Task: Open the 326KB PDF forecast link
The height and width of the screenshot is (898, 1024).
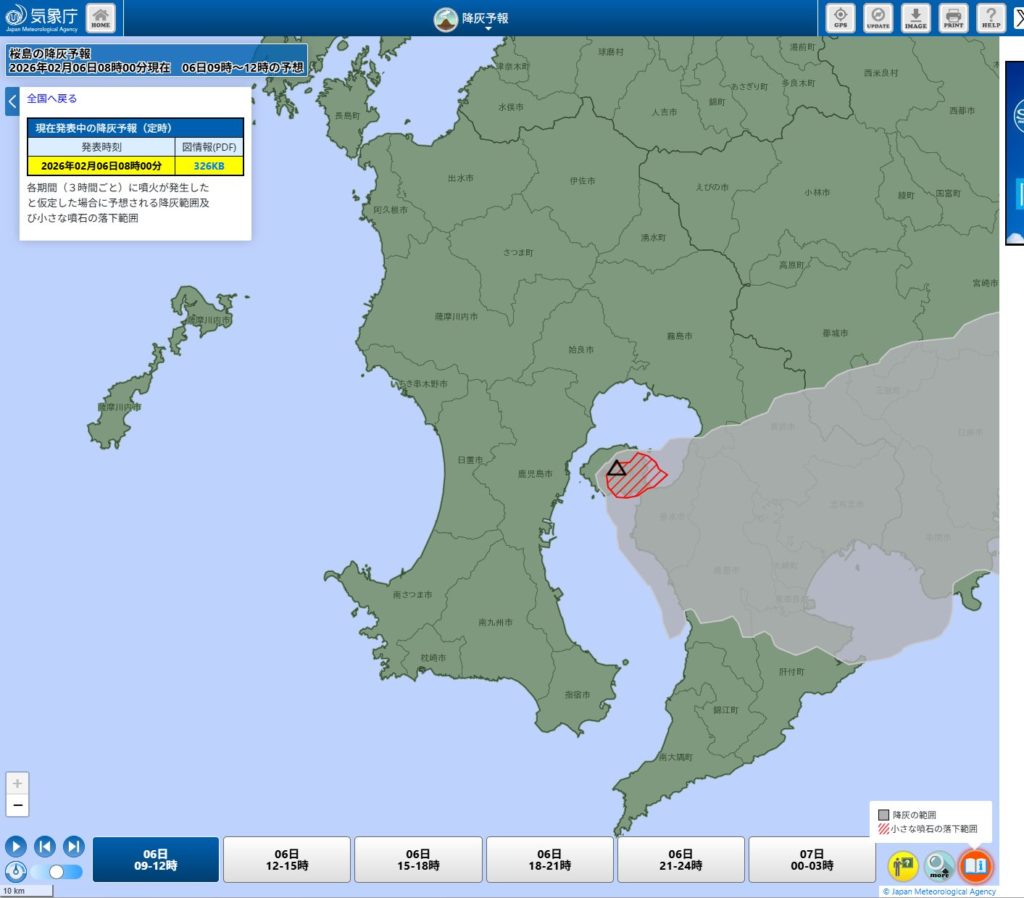Action: point(208,165)
